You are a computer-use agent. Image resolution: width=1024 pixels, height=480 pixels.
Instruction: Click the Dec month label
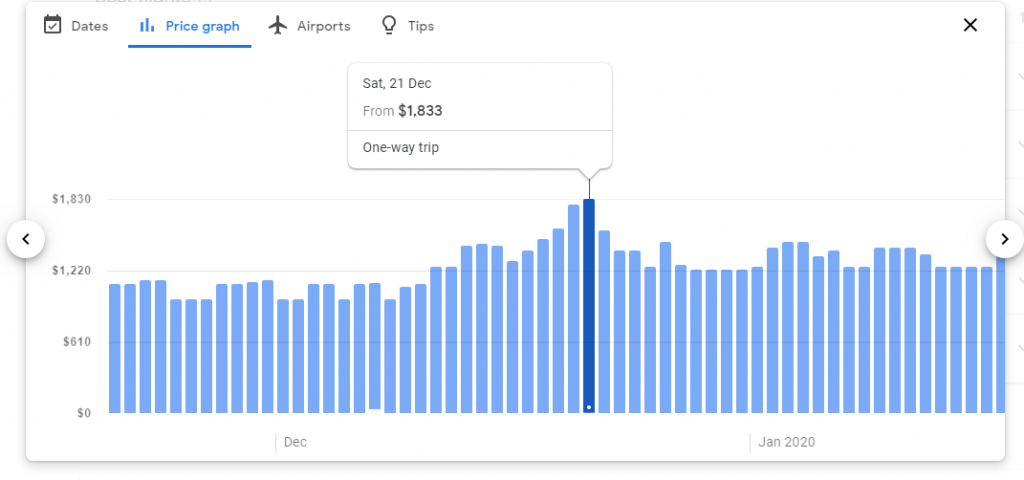pyautogui.click(x=295, y=442)
